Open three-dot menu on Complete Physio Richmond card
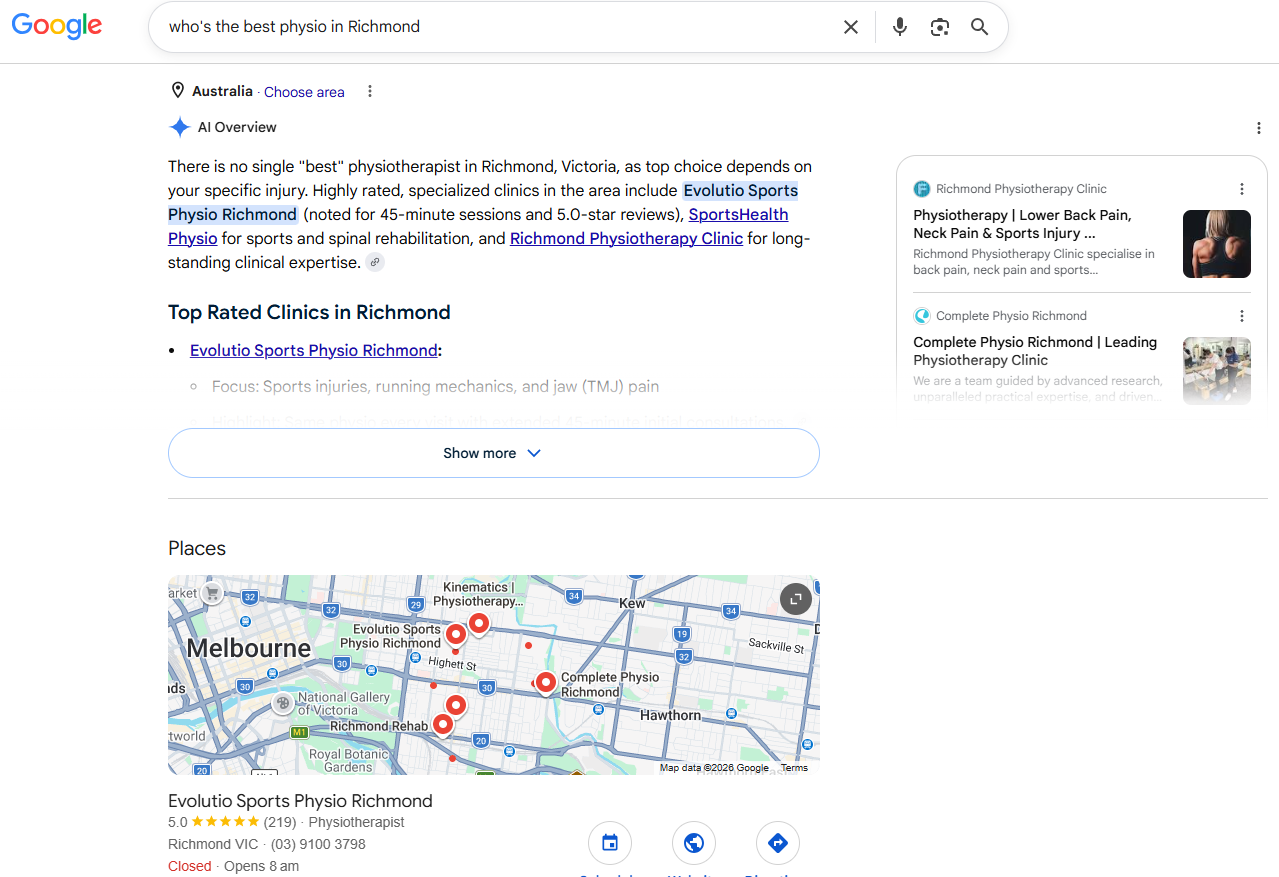 [x=1242, y=316]
